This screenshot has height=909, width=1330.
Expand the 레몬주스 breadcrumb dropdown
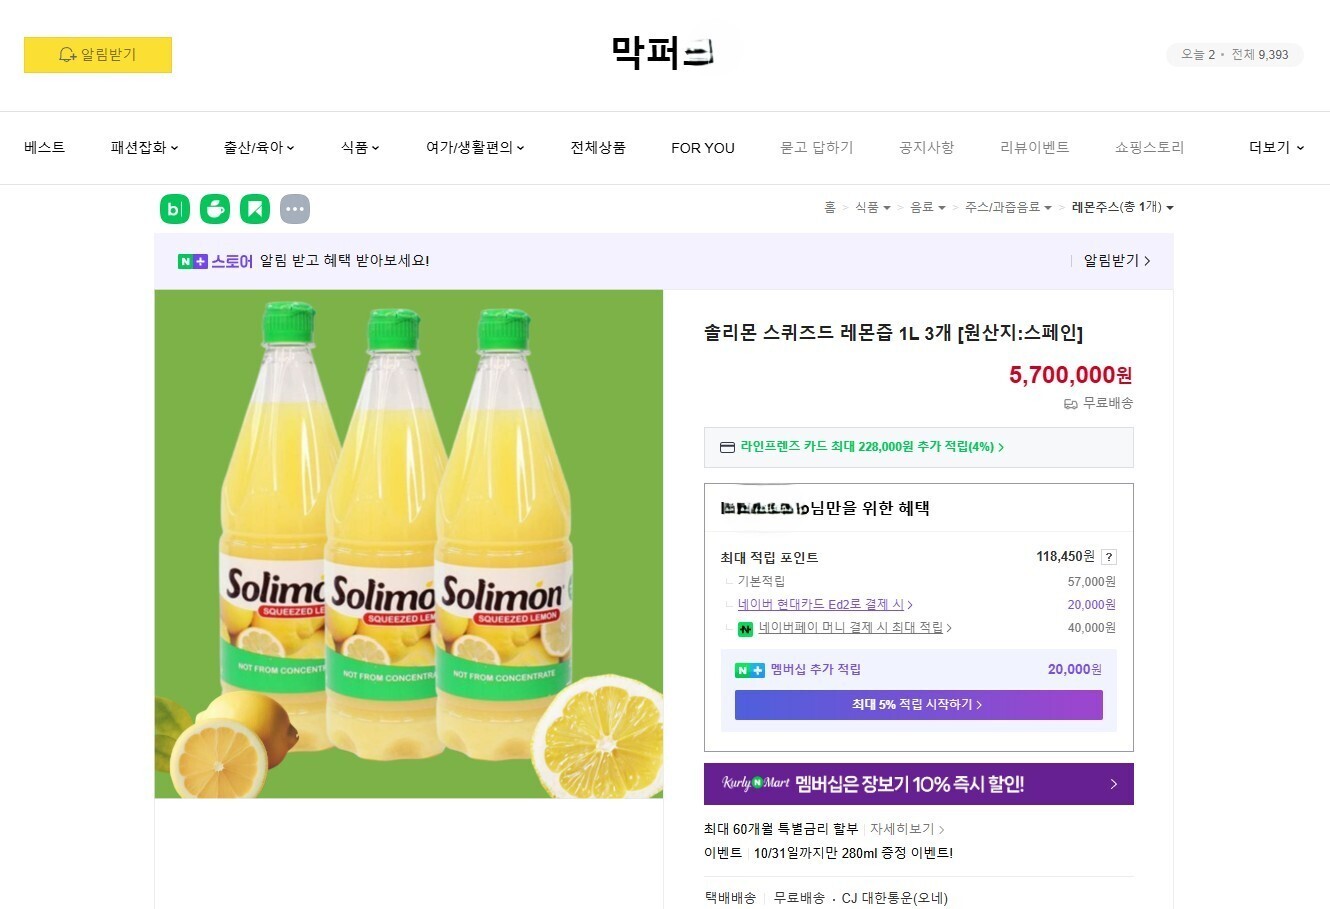tap(1122, 207)
